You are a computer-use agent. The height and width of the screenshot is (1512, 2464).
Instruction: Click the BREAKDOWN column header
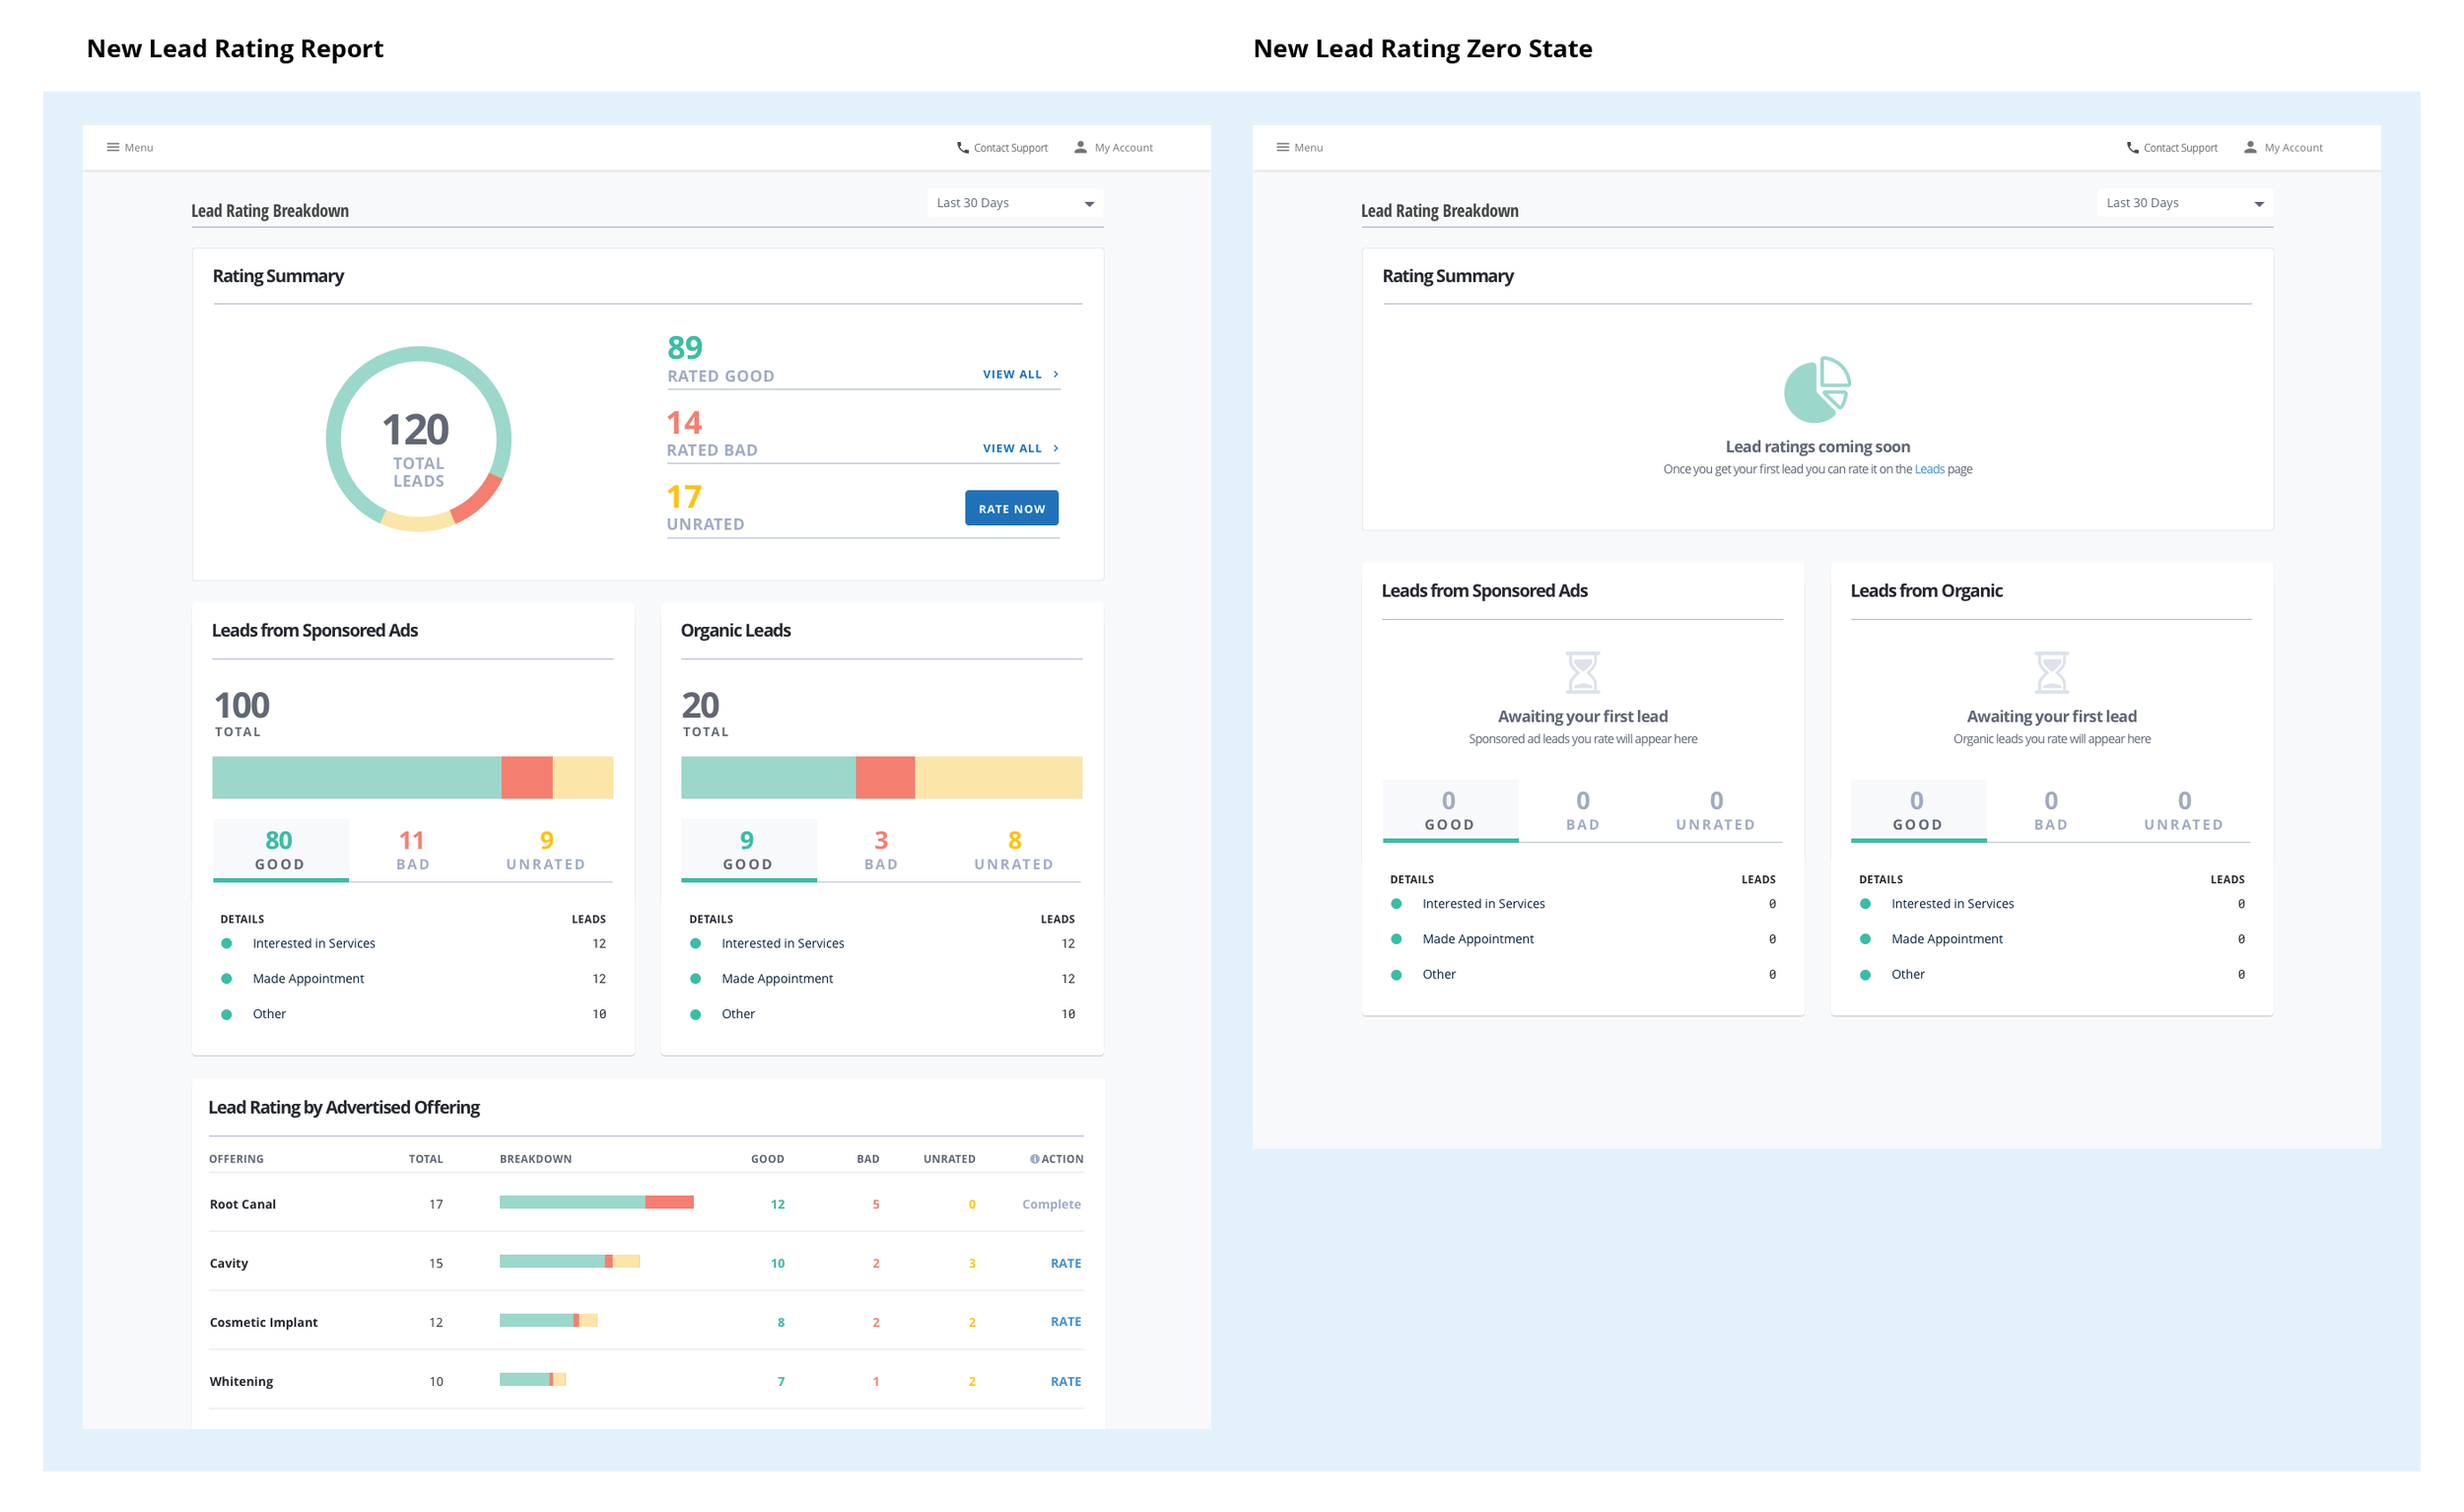tap(536, 1159)
